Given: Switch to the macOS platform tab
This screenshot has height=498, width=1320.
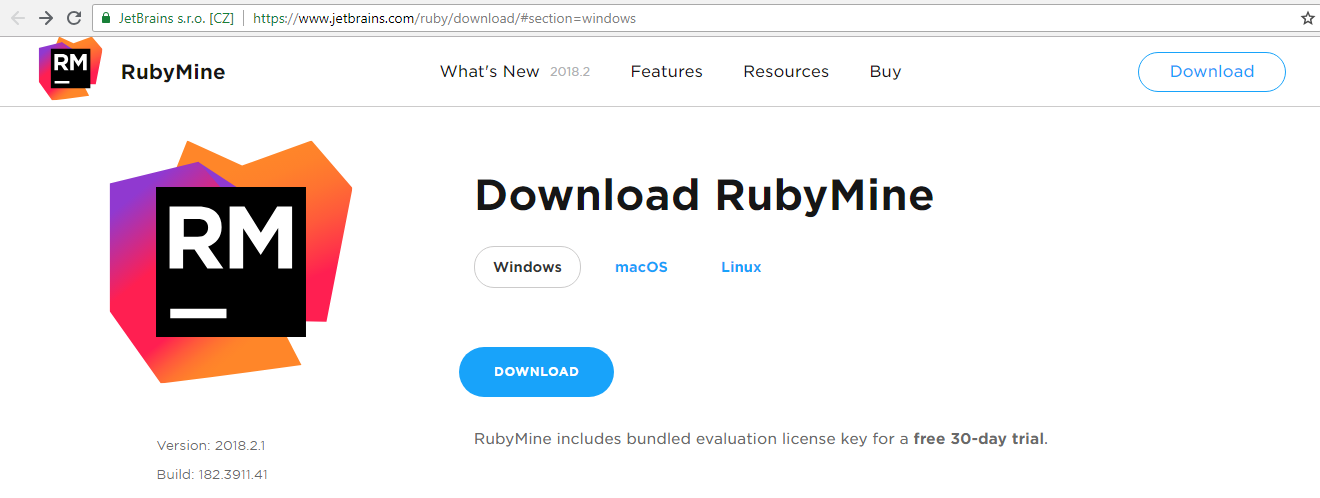Looking at the screenshot, I should (641, 267).
